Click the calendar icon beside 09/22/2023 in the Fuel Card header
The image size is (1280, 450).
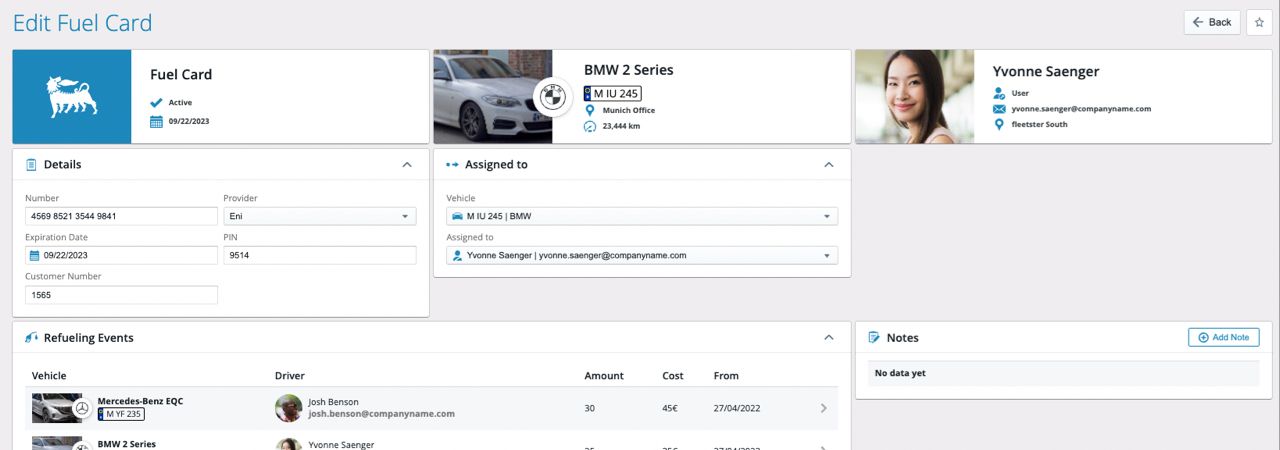pos(156,121)
